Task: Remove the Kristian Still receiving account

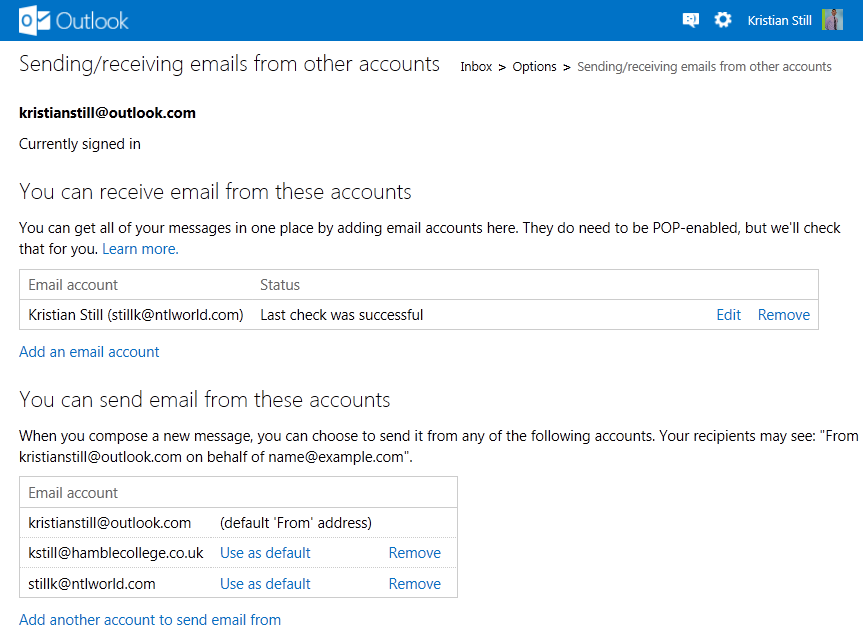Action: (784, 315)
